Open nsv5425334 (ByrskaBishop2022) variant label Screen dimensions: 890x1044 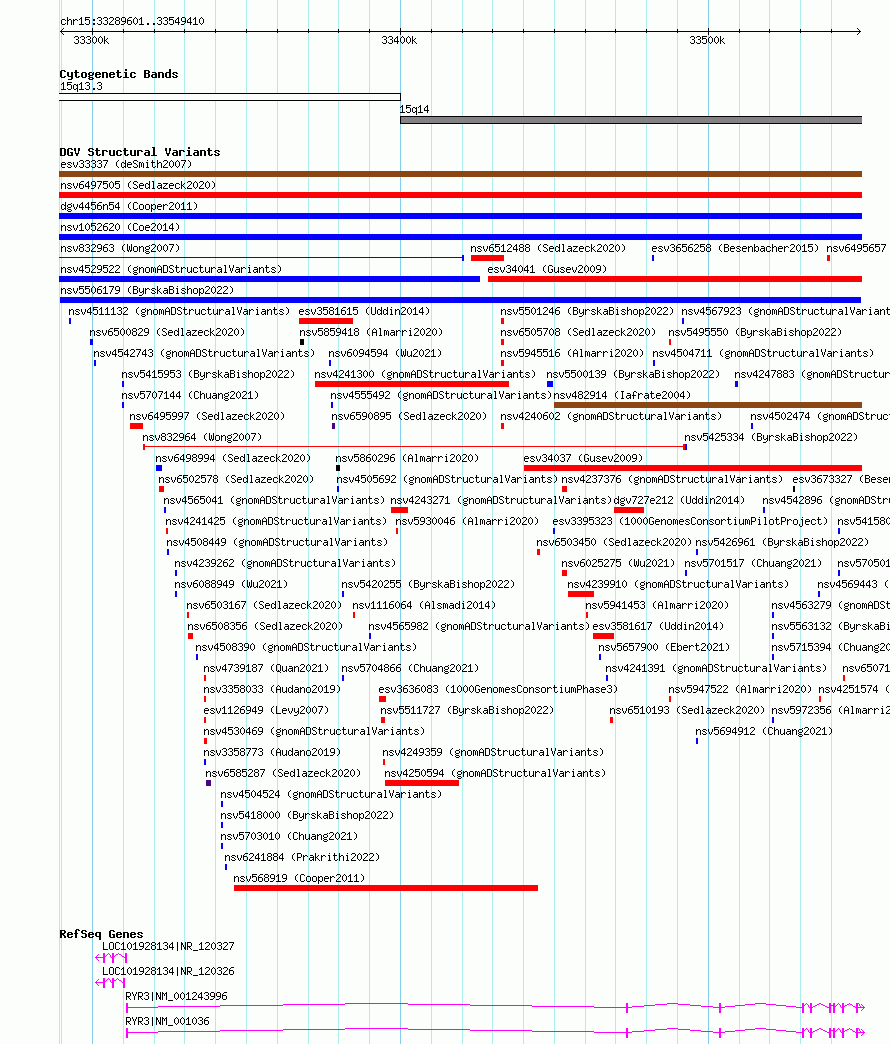pyautogui.click(x=772, y=437)
